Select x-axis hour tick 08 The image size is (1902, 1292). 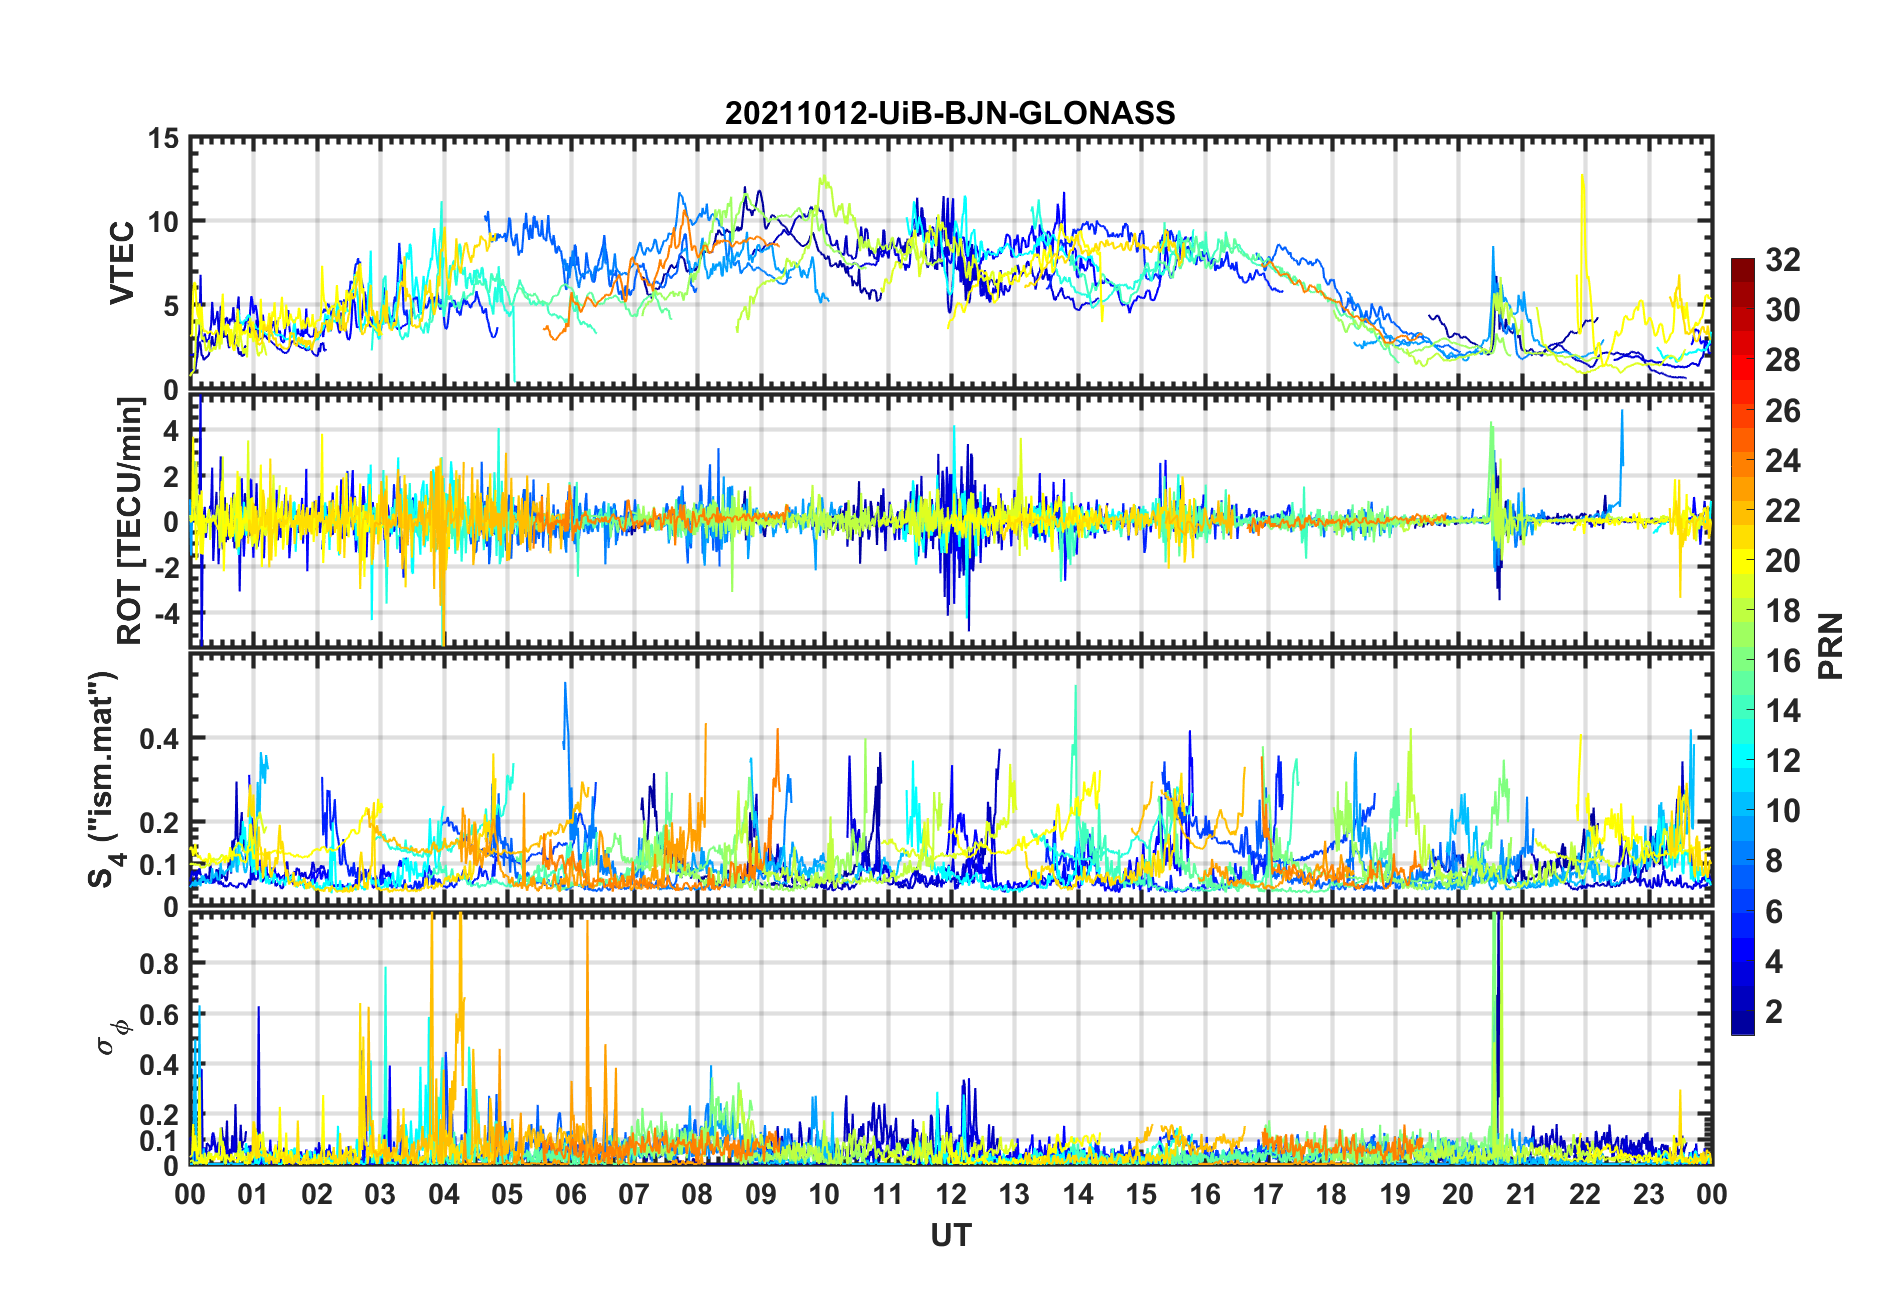pos(697,1194)
